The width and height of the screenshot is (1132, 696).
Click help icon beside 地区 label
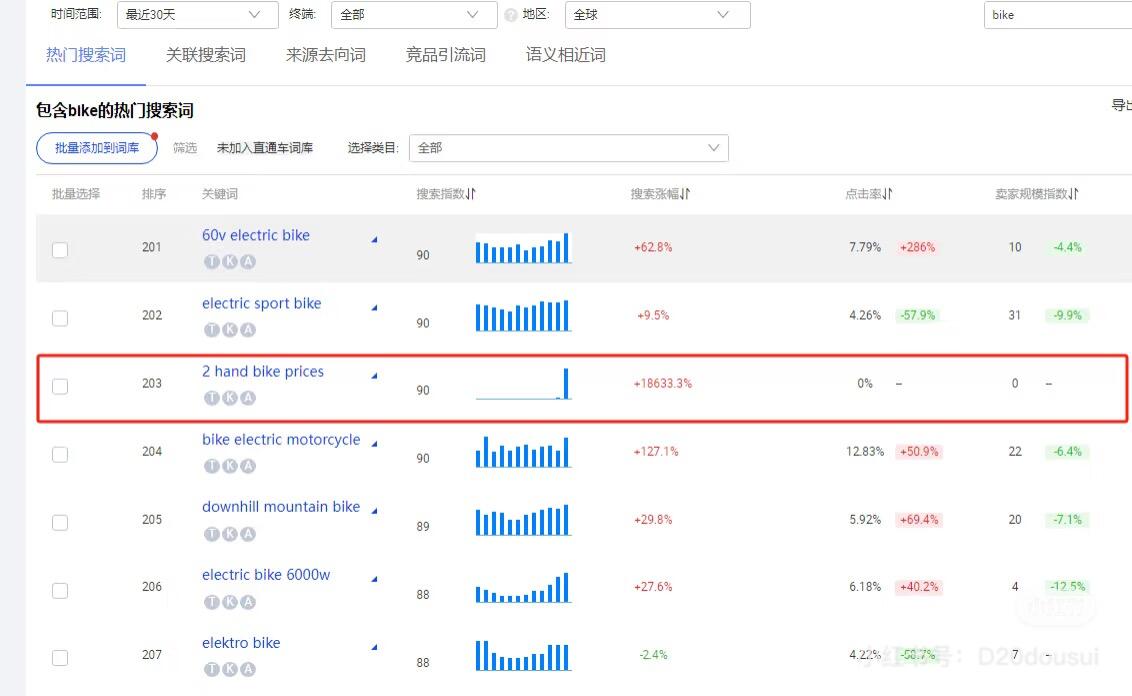click(x=511, y=14)
